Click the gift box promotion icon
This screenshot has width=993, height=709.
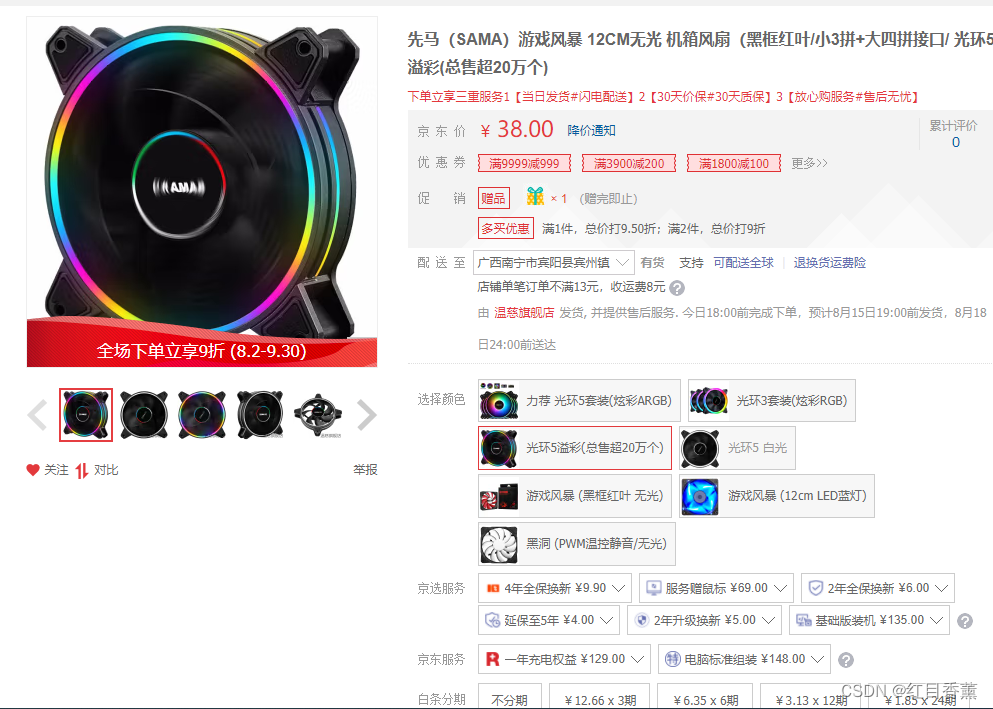point(535,197)
